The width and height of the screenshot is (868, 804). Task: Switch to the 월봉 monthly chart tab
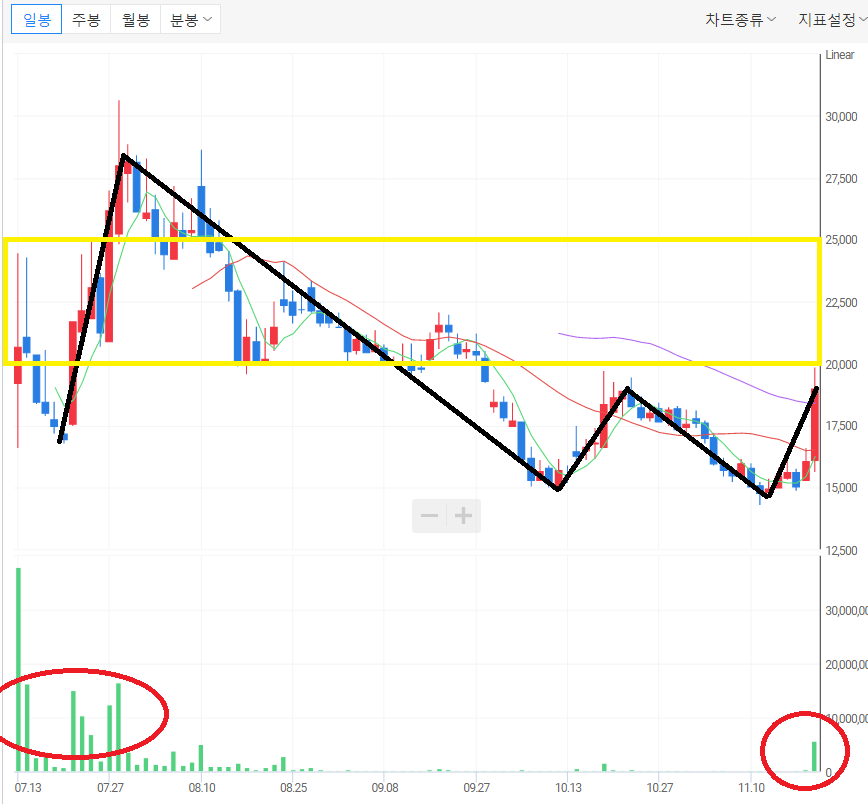coord(136,20)
